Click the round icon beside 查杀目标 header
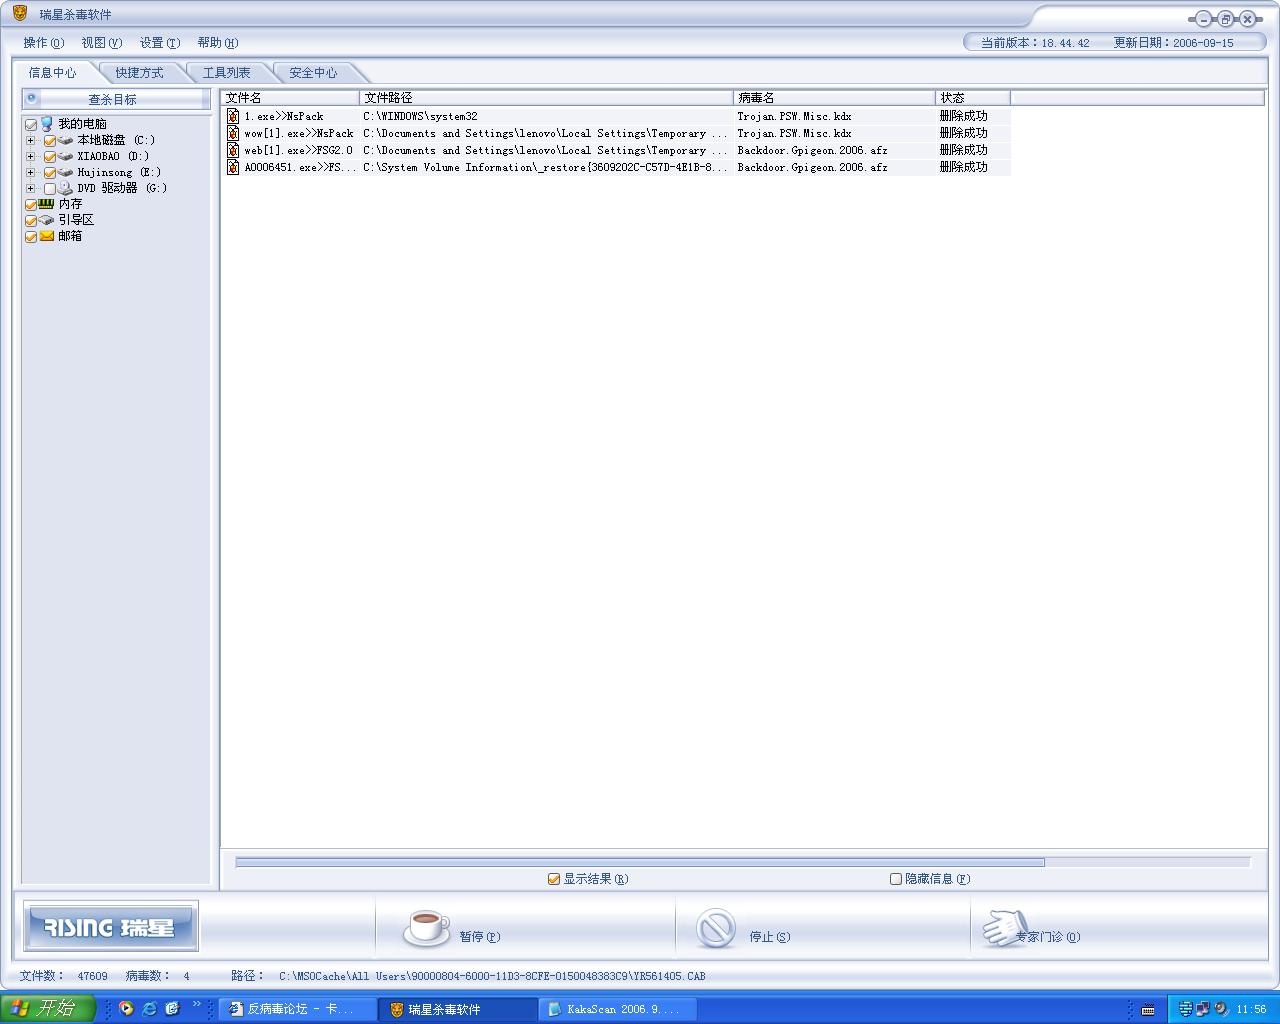The image size is (1280, 1024). pyautogui.click(x=31, y=98)
